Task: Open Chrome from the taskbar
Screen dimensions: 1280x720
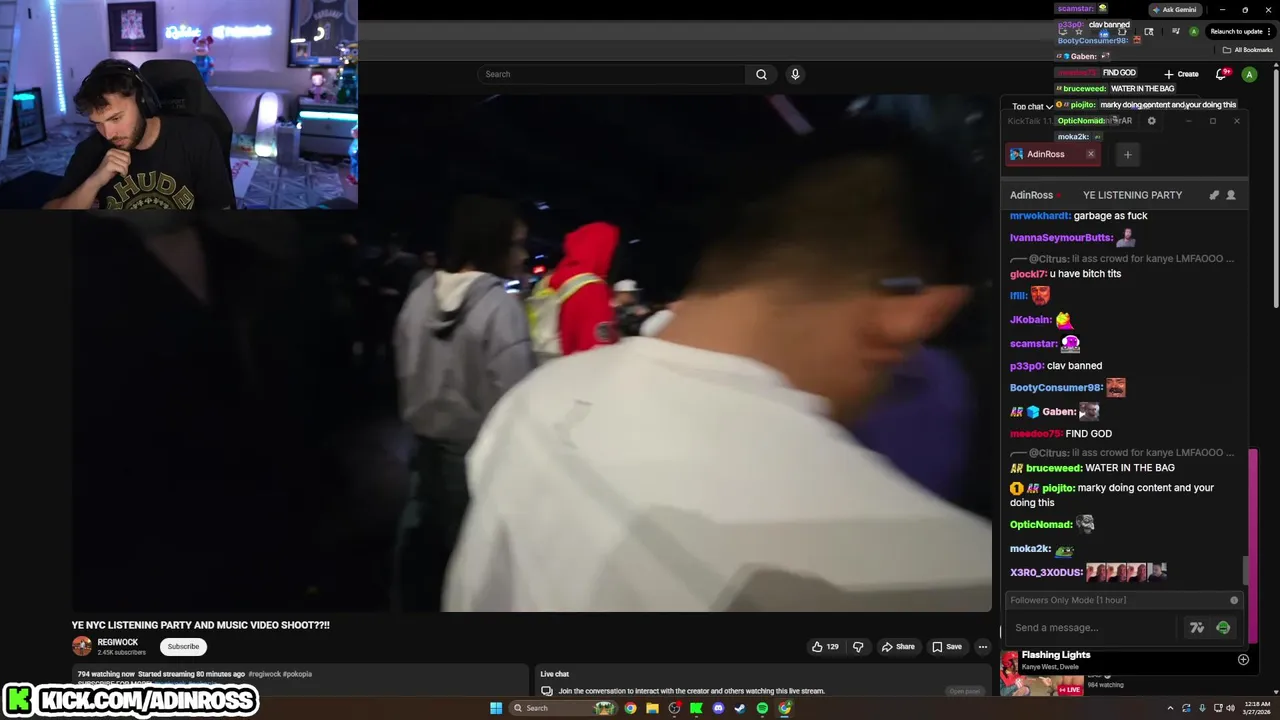Action: [x=630, y=708]
